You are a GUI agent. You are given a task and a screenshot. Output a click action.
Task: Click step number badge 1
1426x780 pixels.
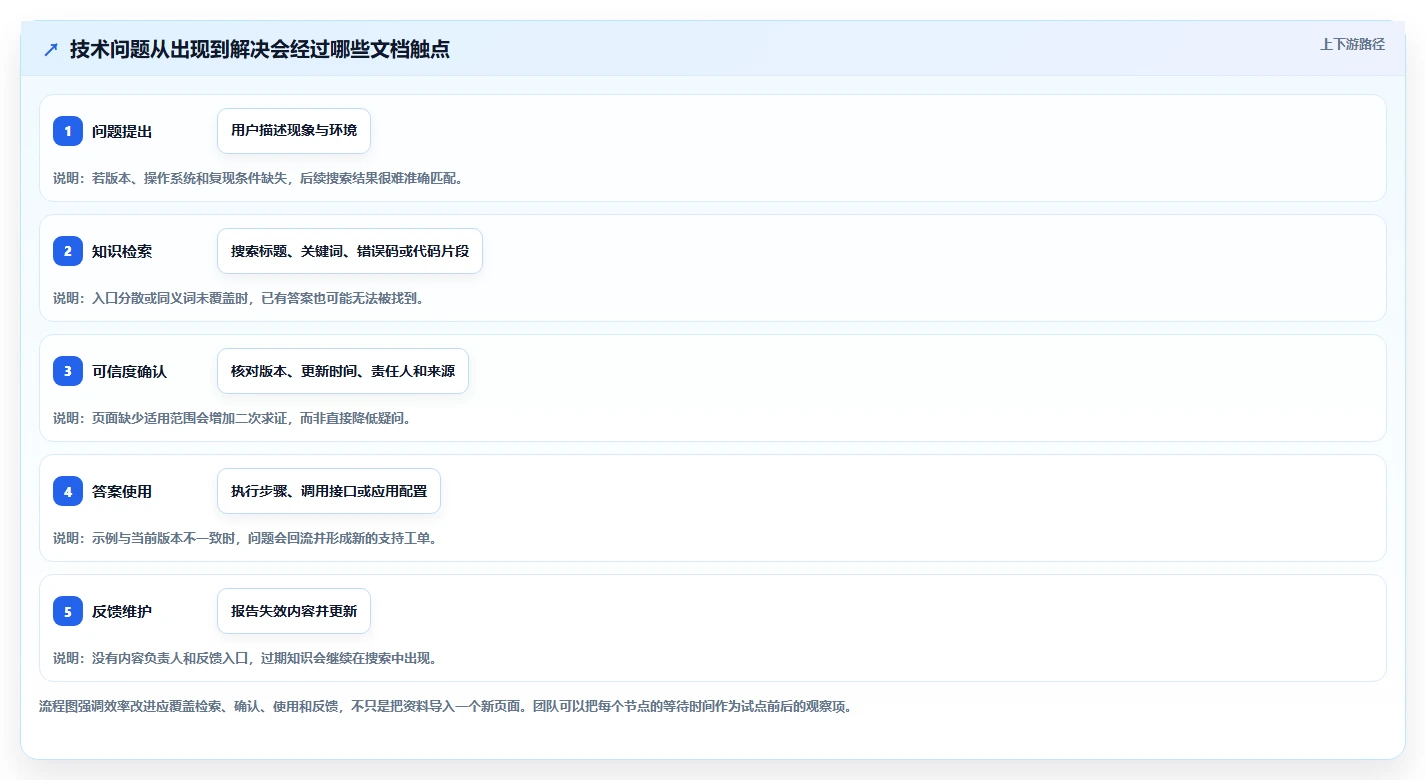[68, 131]
